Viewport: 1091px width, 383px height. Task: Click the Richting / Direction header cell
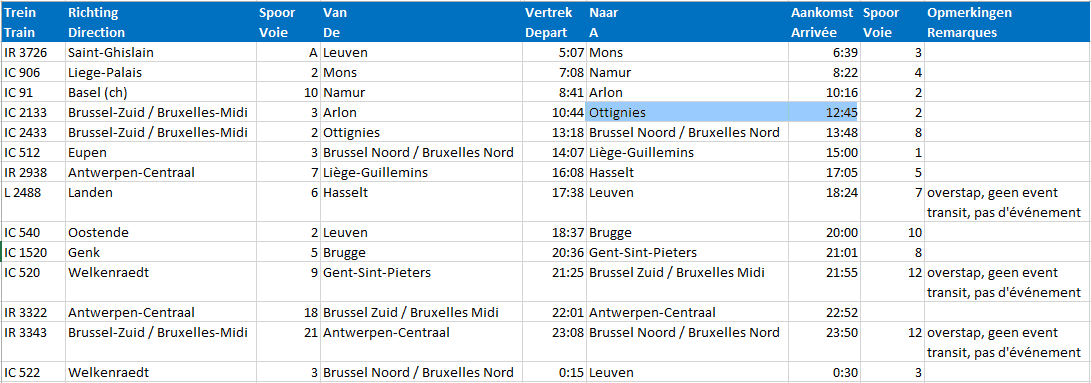coord(161,22)
